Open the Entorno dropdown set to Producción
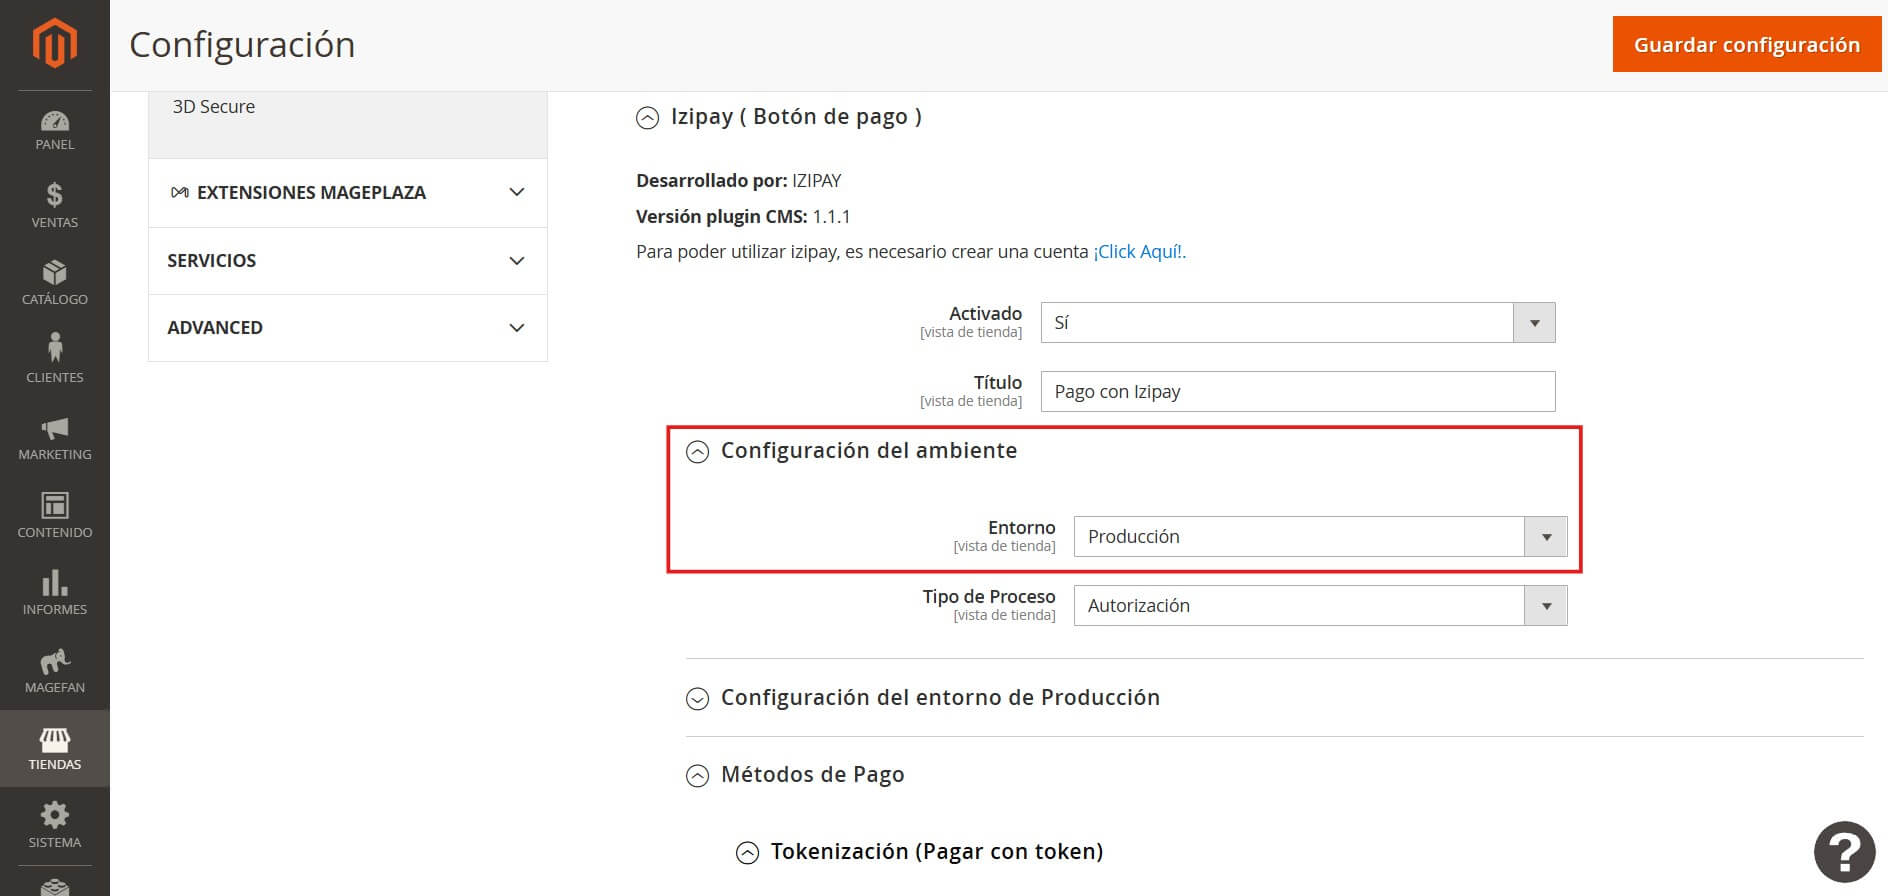 point(1319,537)
